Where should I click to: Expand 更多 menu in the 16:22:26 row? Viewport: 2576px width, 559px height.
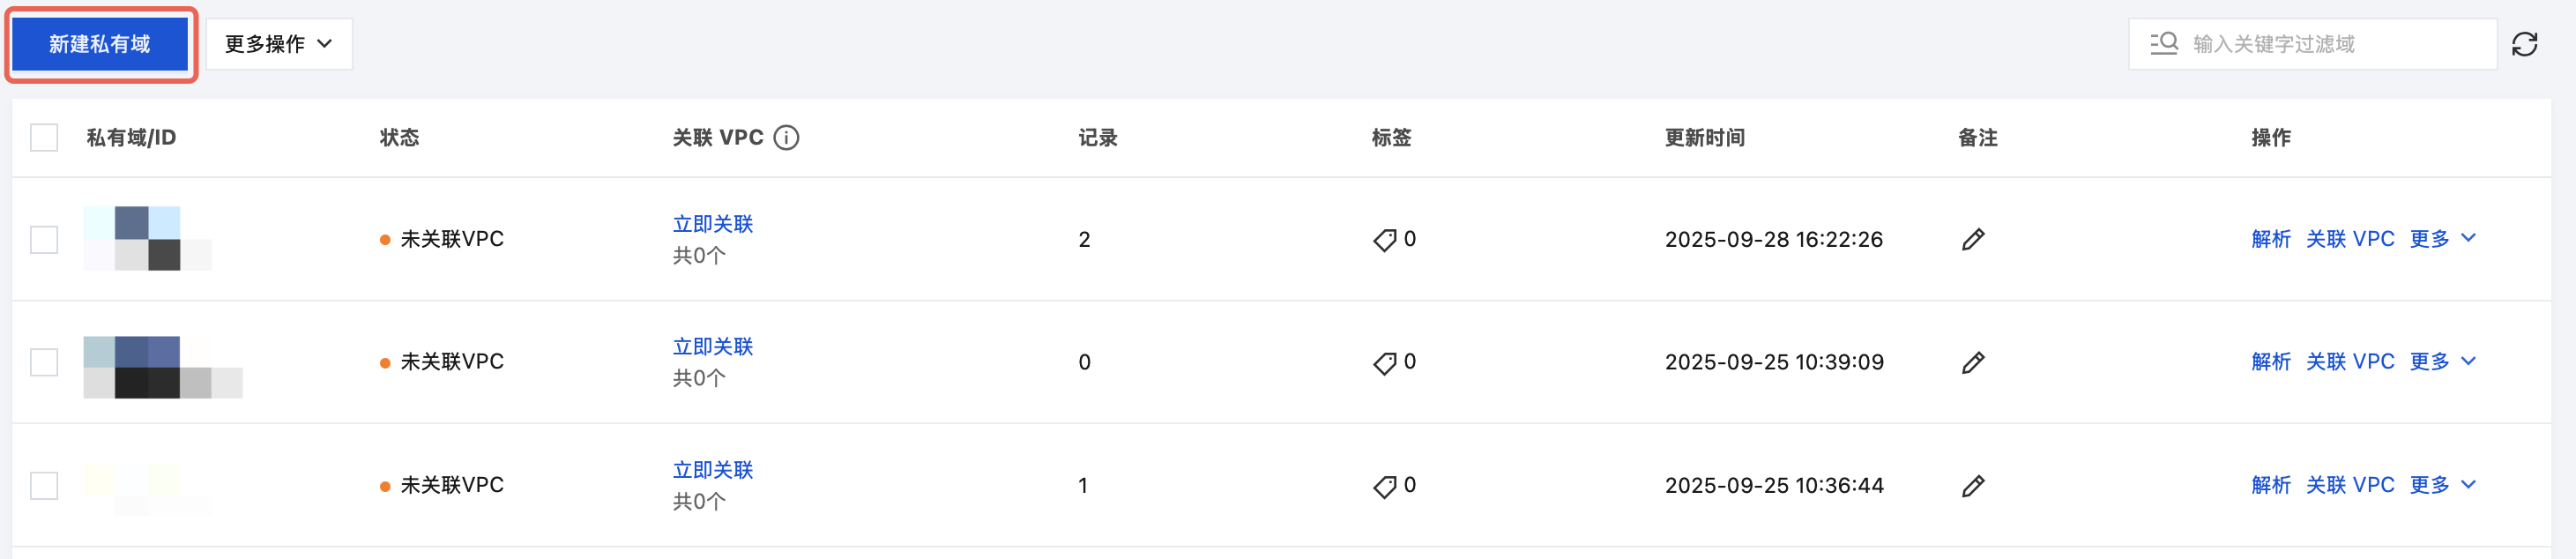(2442, 239)
